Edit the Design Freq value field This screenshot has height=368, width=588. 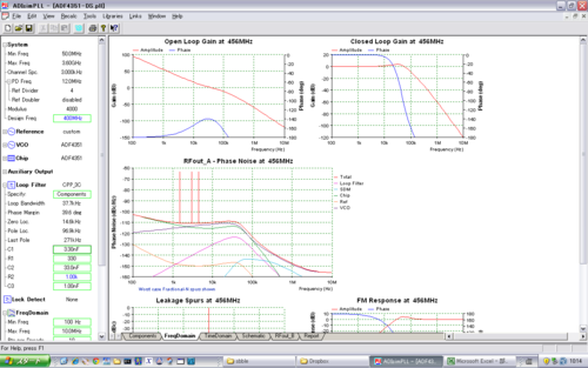point(72,118)
